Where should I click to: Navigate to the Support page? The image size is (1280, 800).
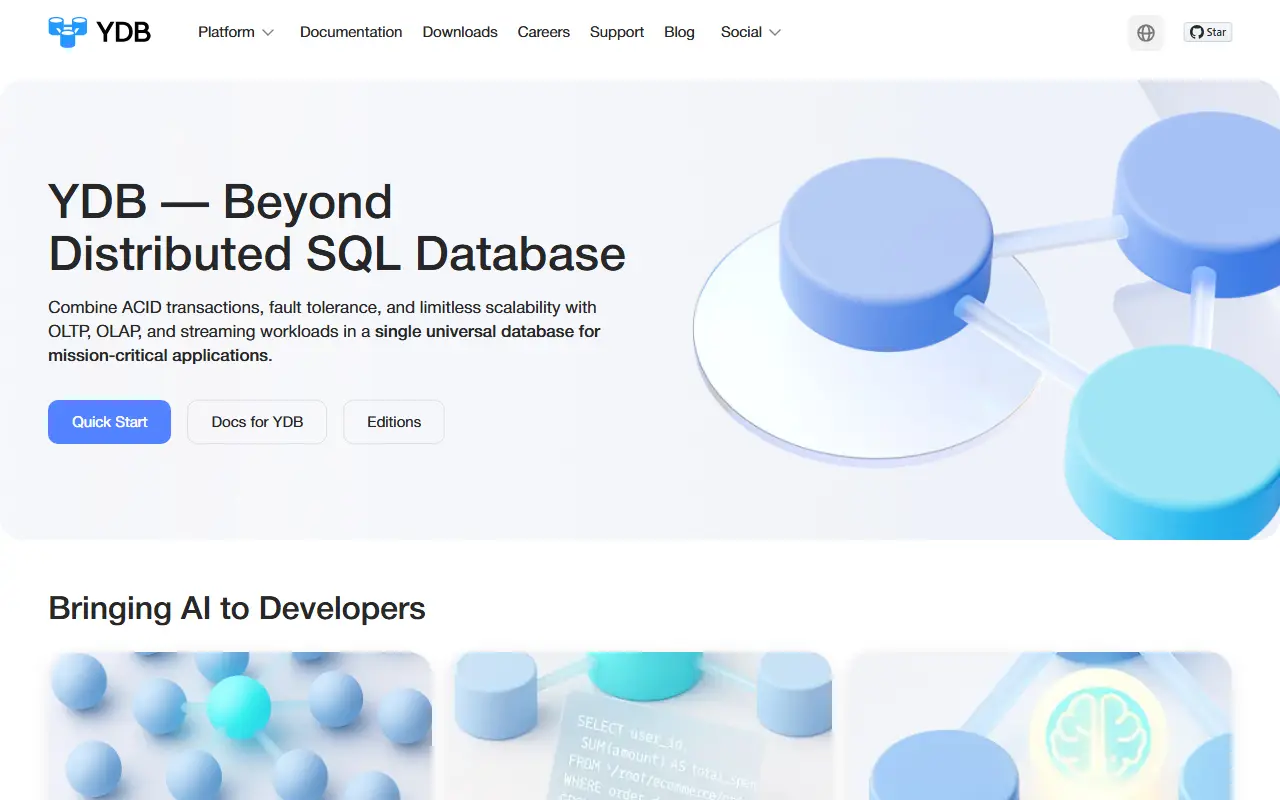pos(617,32)
